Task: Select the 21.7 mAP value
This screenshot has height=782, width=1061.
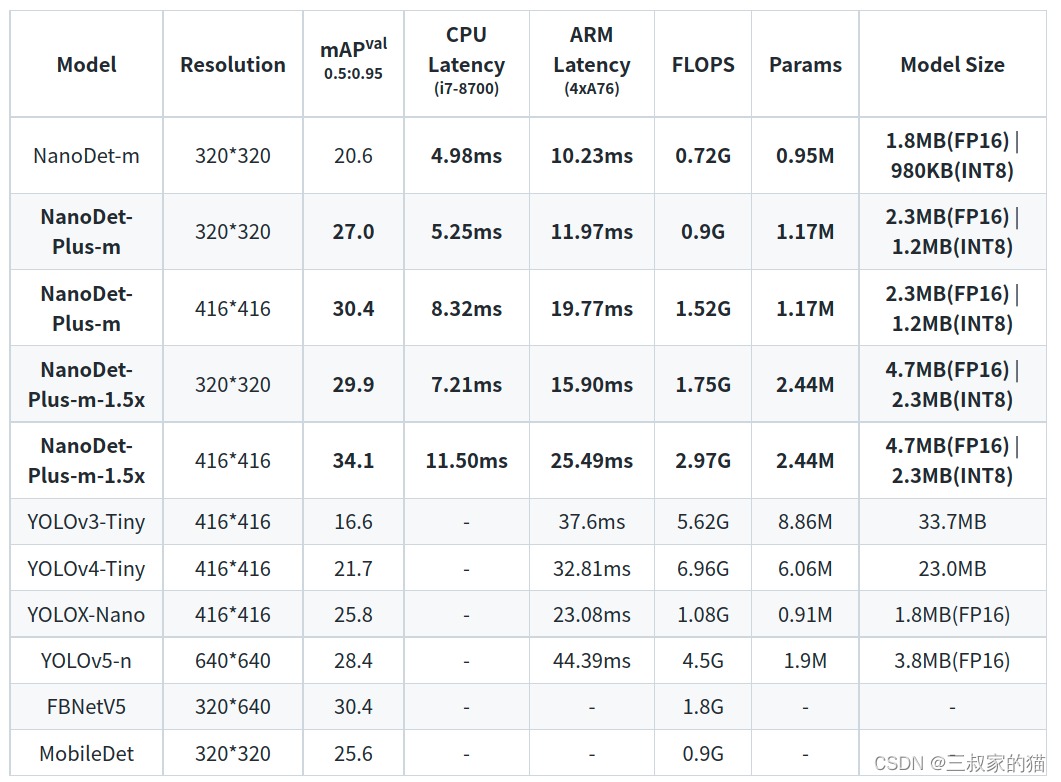Action: coord(353,569)
